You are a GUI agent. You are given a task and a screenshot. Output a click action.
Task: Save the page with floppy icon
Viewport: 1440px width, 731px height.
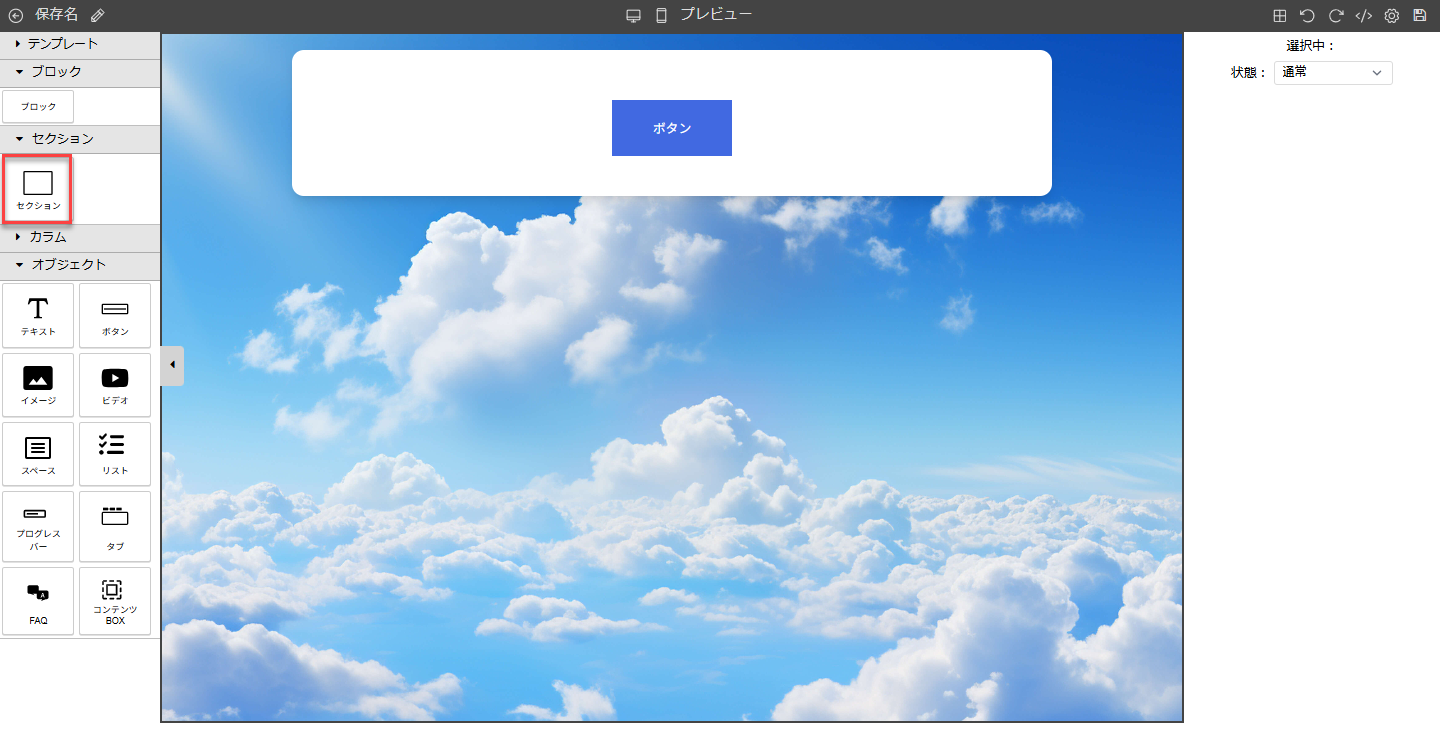1419,16
